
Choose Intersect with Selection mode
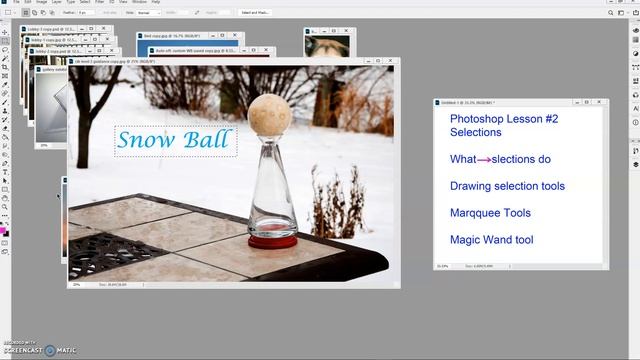coord(52,13)
